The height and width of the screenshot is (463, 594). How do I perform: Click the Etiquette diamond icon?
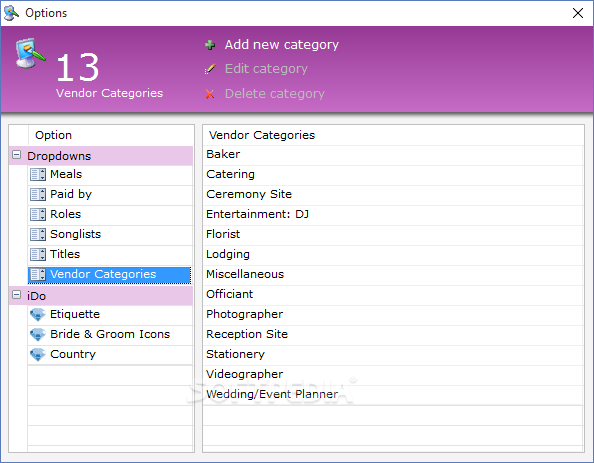38,314
